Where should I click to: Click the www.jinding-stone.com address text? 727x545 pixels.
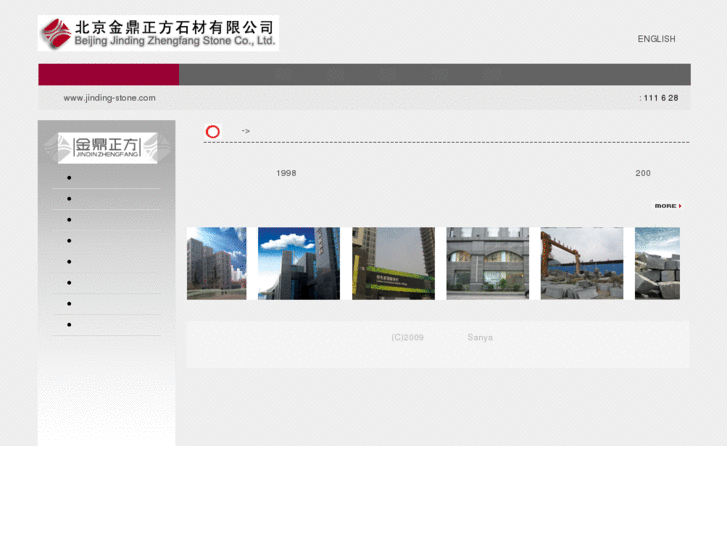point(109,98)
